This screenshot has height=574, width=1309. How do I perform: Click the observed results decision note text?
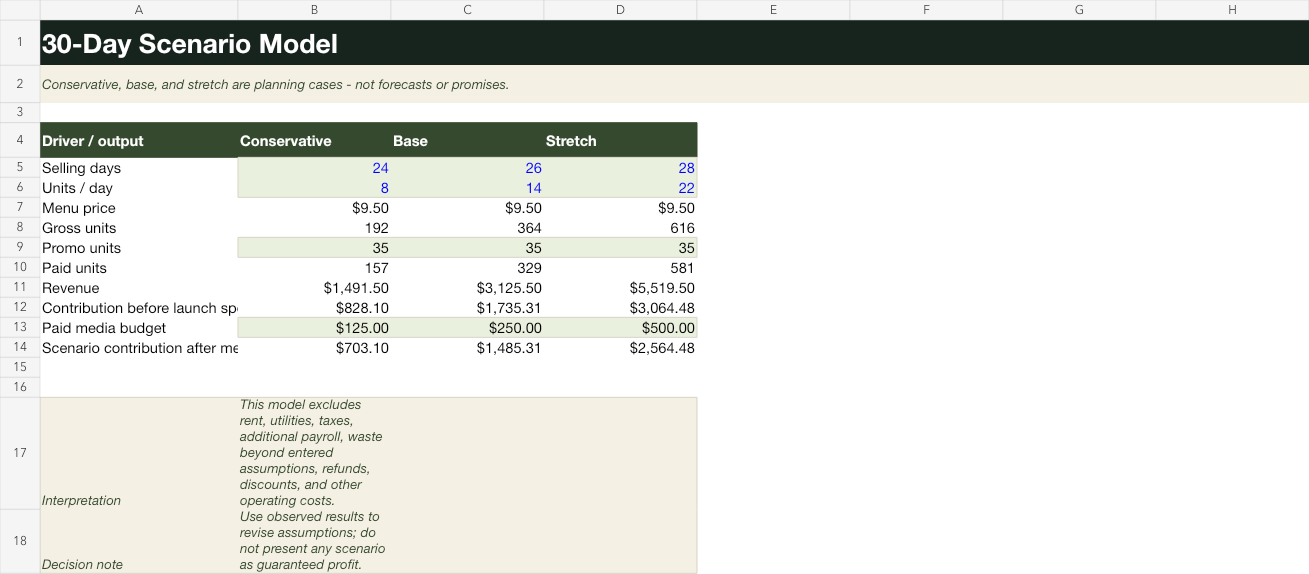[x=314, y=541]
